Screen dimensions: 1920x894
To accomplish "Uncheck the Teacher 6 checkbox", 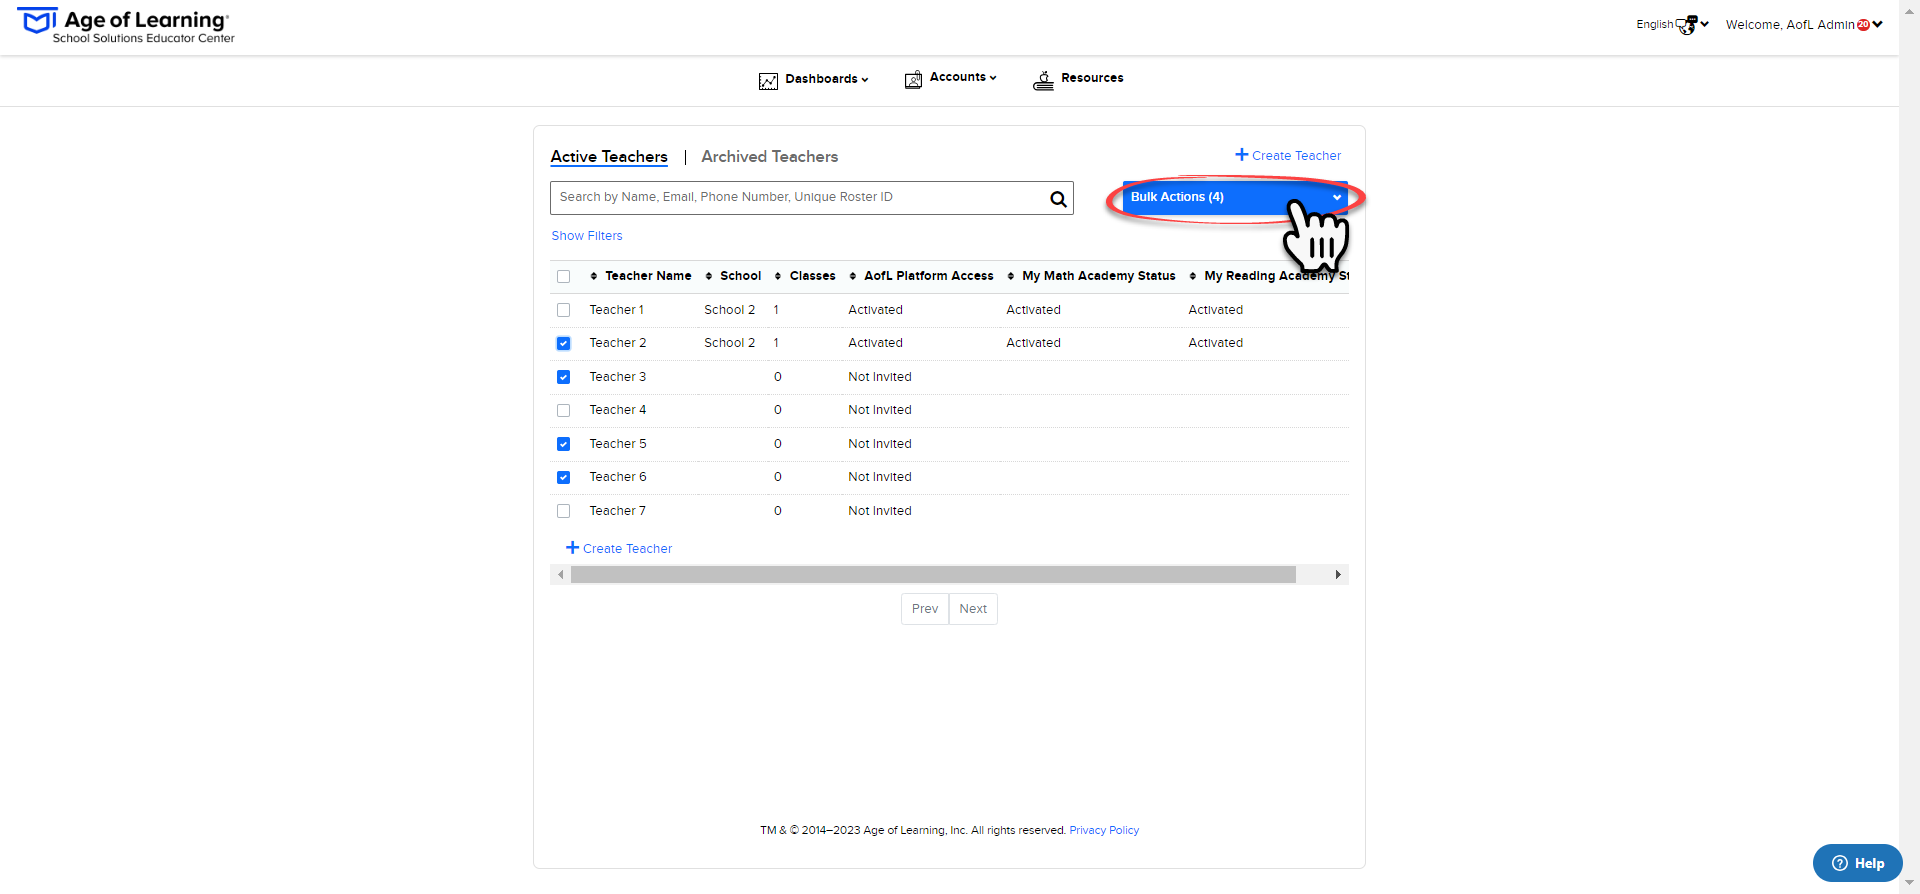I will click(x=564, y=478).
